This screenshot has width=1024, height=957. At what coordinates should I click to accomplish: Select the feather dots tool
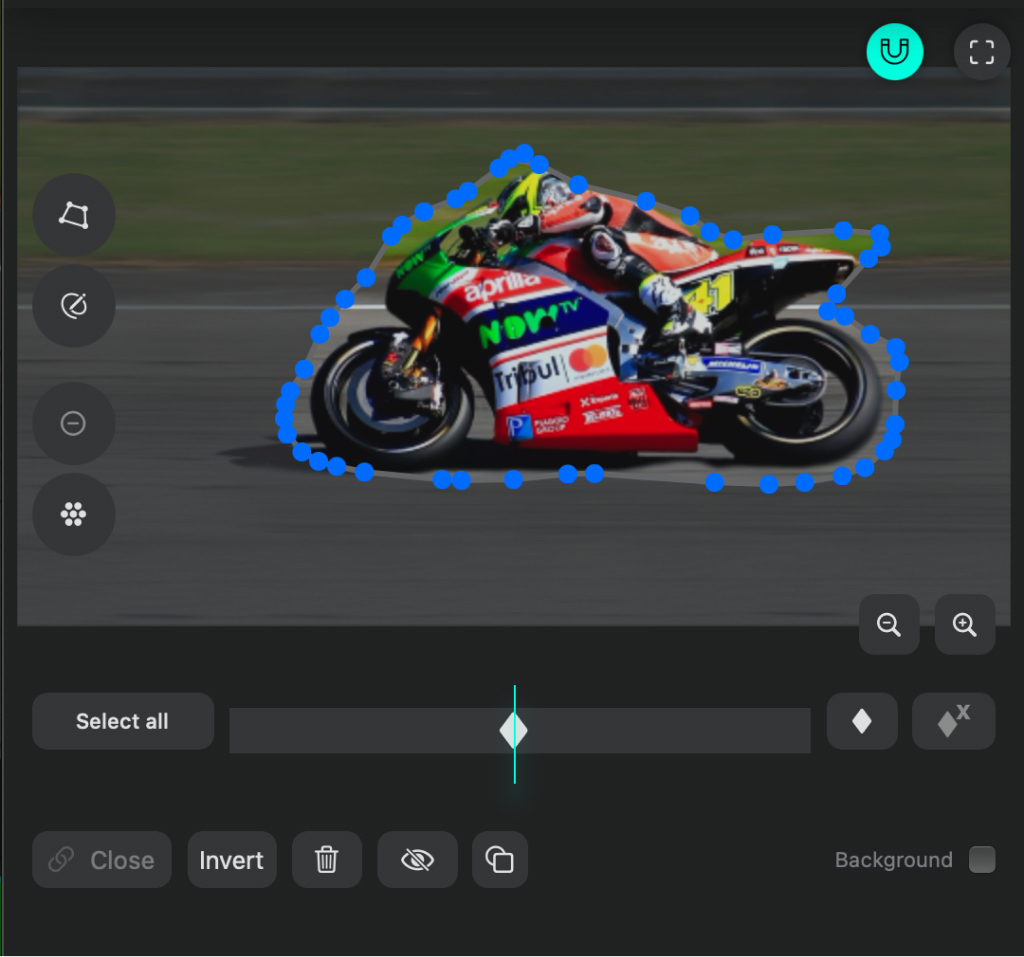tap(74, 514)
